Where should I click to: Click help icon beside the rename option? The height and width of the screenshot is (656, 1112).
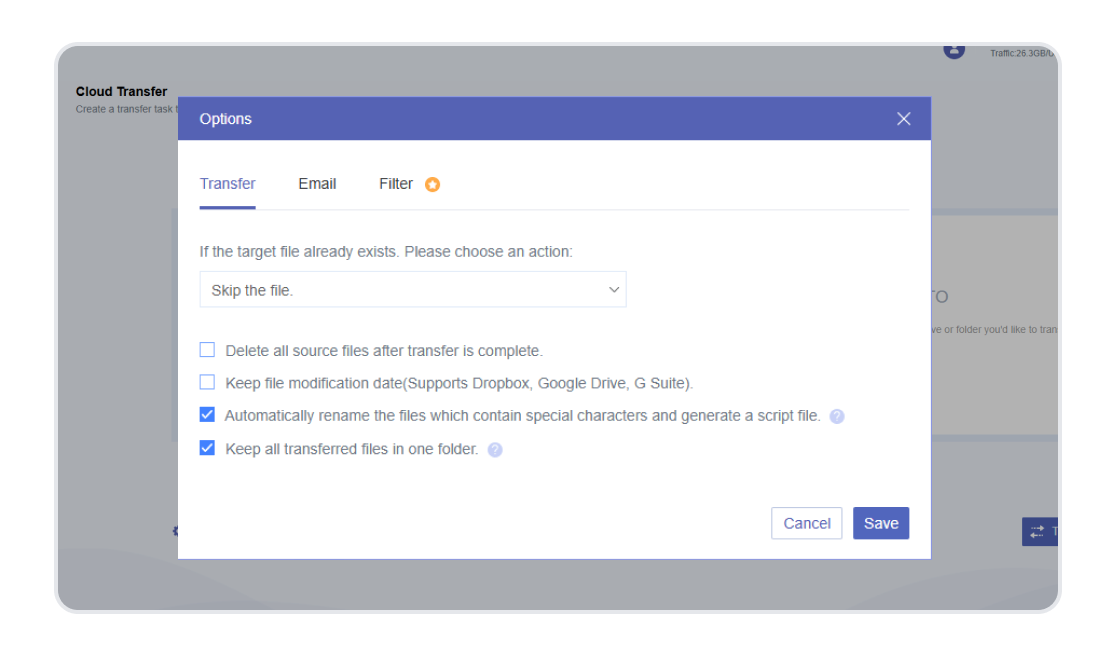pos(837,416)
